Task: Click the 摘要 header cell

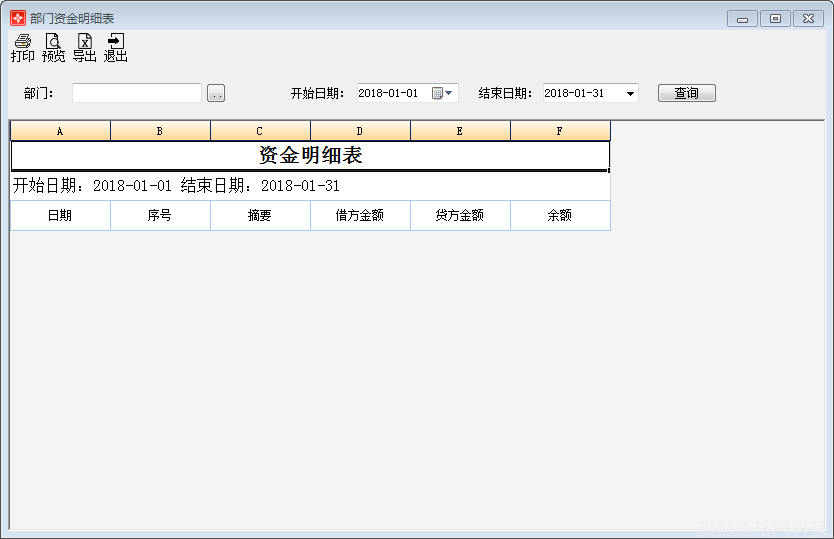Action: coord(260,215)
